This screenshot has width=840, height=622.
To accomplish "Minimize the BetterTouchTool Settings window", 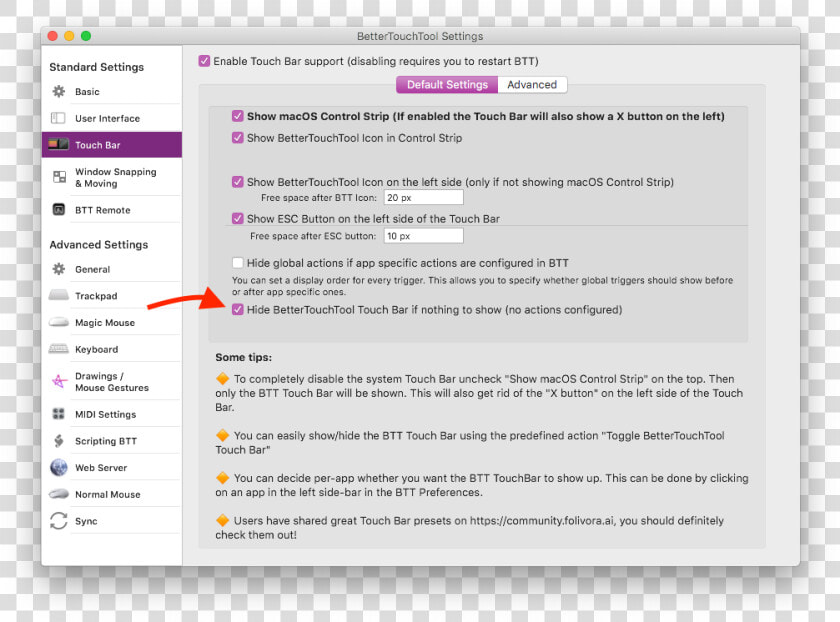I will (69, 36).
